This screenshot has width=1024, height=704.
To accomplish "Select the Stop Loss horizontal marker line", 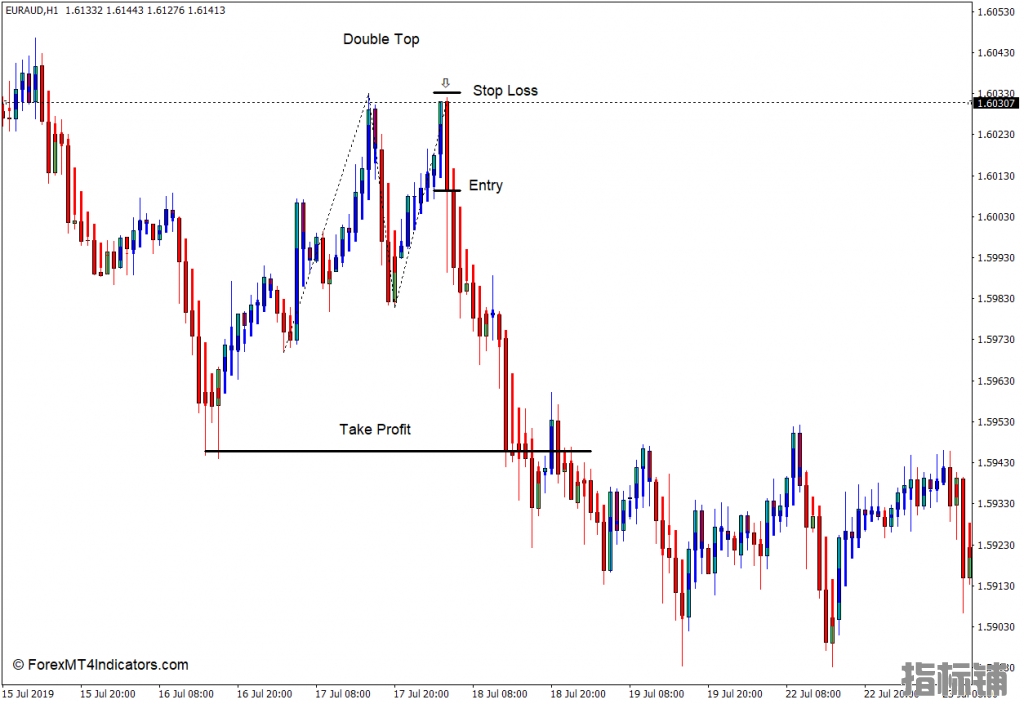I will pyautogui.click(x=446, y=93).
